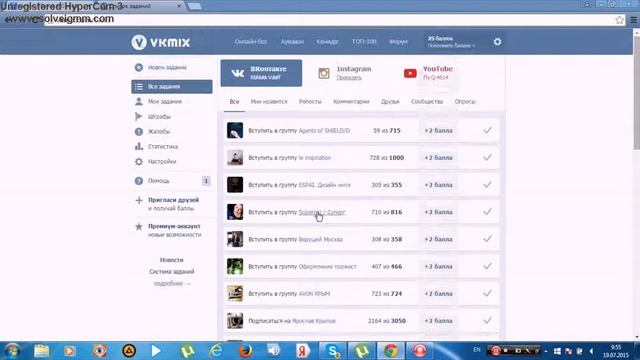This screenshot has height=360, width=640.
Task: Click +3 балла on subscribe task
Action: pos(438,321)
